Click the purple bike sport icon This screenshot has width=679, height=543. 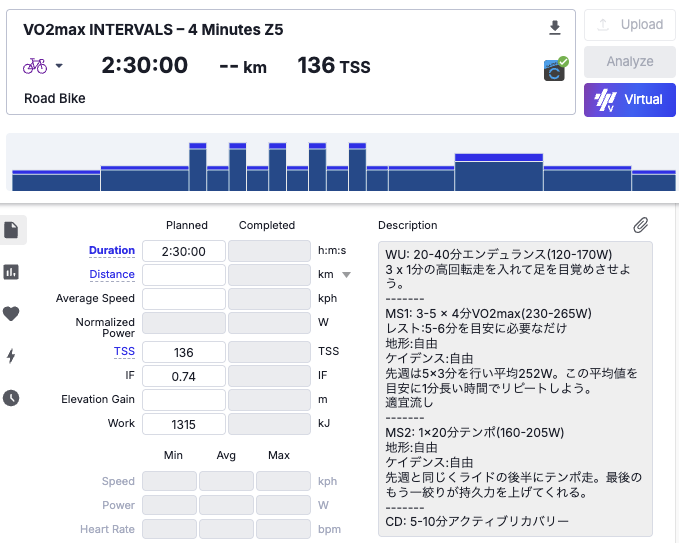[35, 66]
